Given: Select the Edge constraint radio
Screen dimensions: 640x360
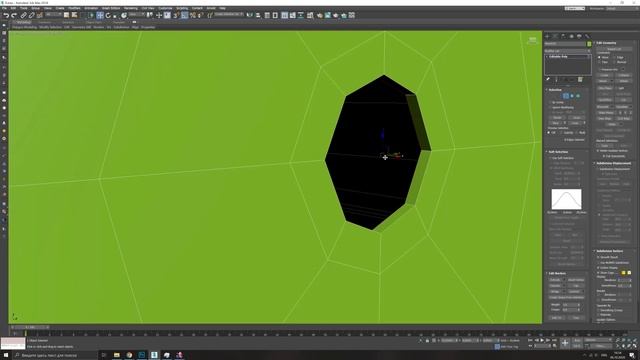Looking at the screenshot, I should coord(615,58).
